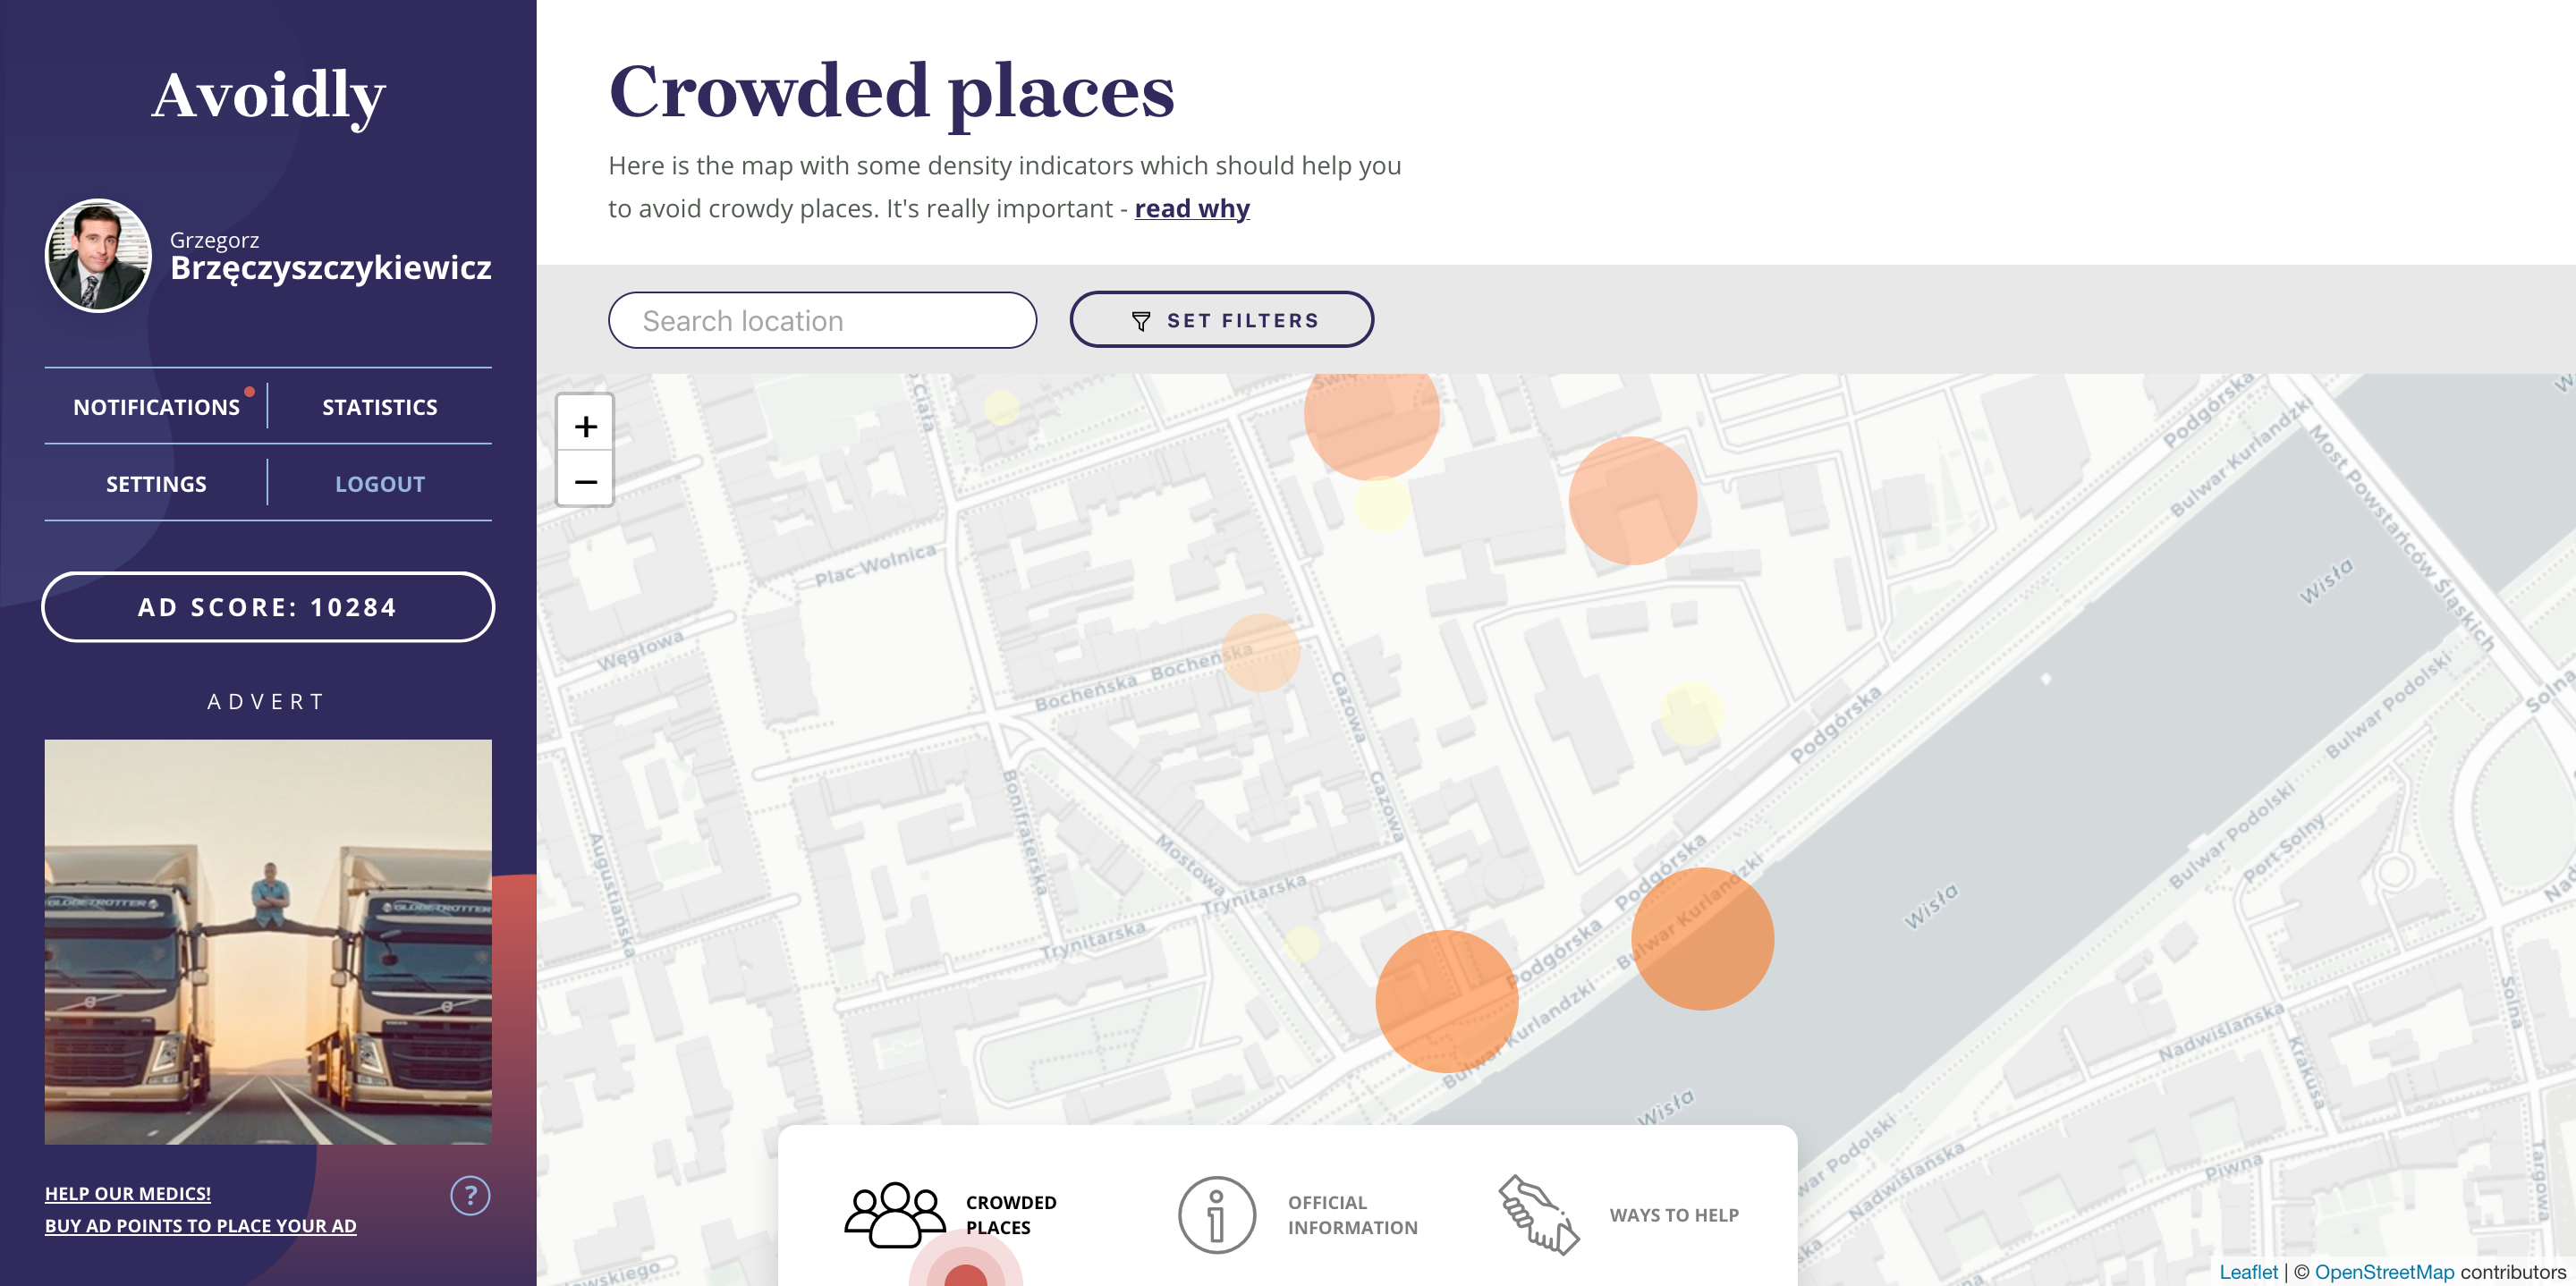Screen dimensions: 2576x1286
Task: Click the orange density circle on Bulwar Kurlandzki
Action: pos(1702,938)
